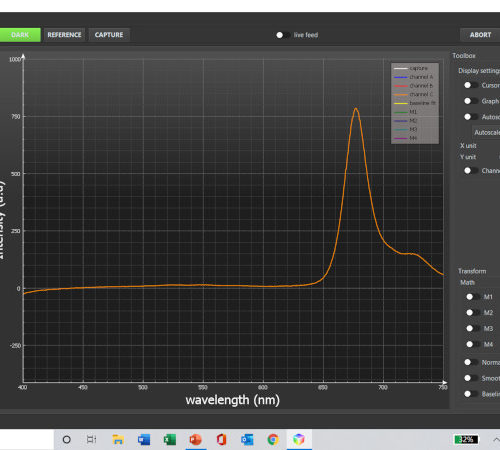Click the REFERENCE button
Viewport: 500px width, 450px height.
point(64,35)
